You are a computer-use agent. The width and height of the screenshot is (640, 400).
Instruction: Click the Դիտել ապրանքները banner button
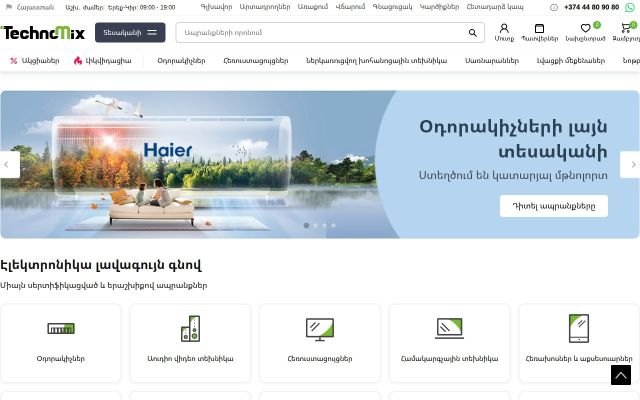tap(553, 206)
